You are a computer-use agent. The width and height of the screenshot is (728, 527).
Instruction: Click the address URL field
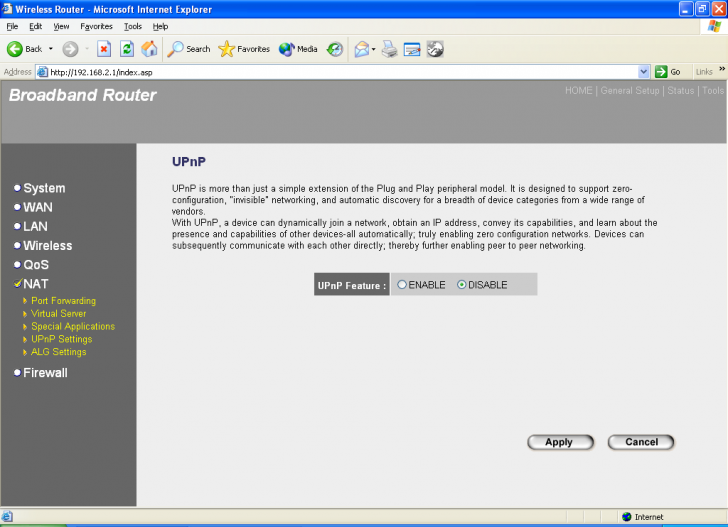[343, 72]
